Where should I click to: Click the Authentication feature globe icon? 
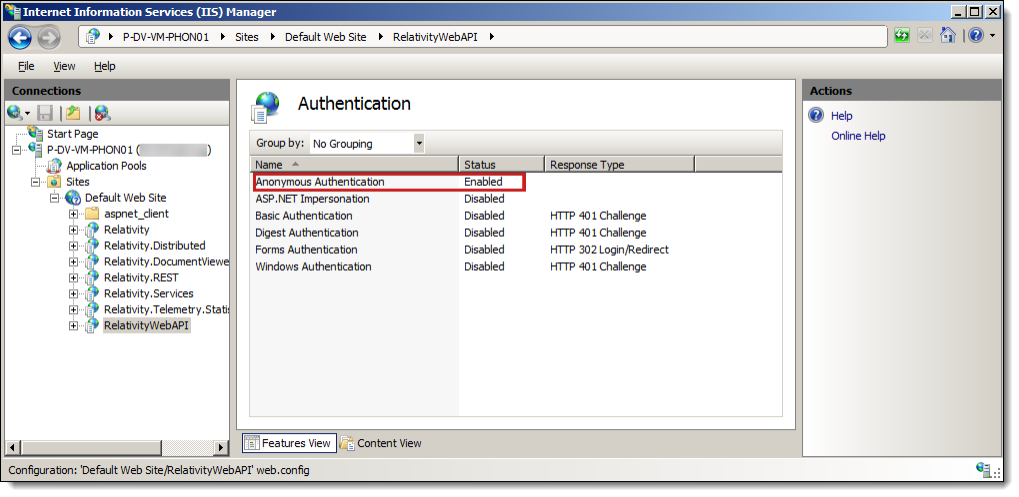tap(266, 107)
